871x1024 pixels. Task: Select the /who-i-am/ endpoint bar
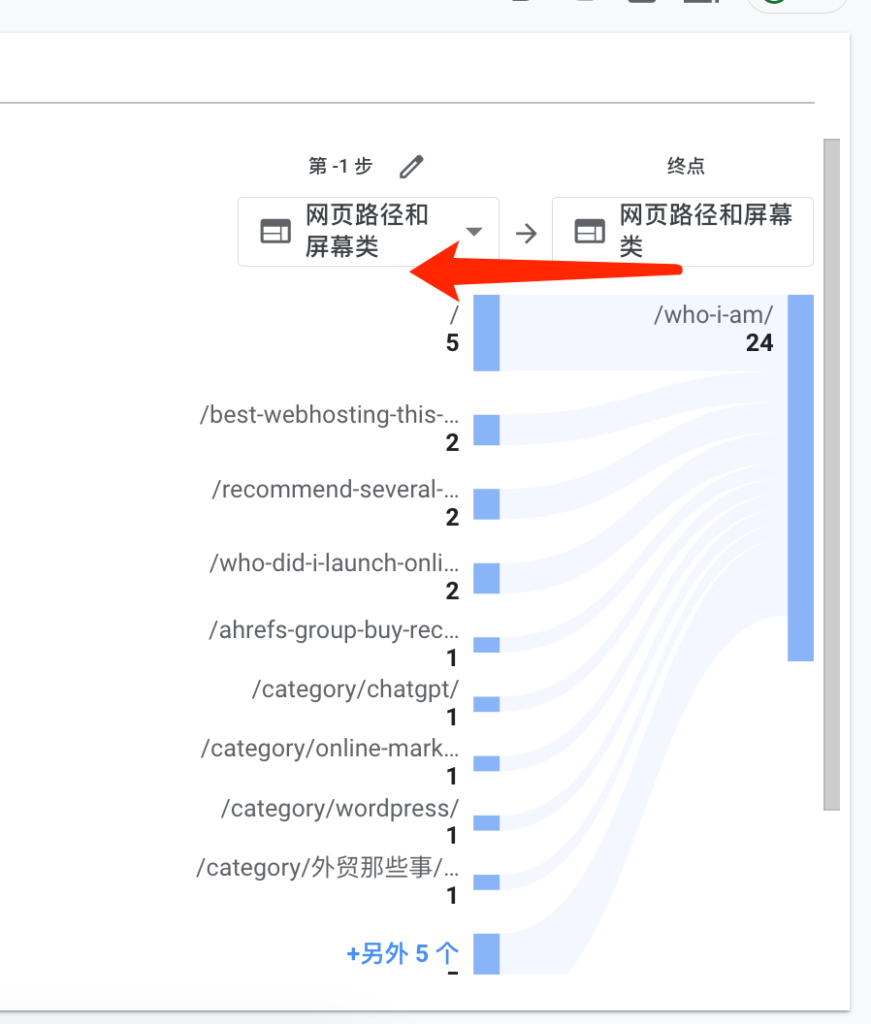pos(800,478)
